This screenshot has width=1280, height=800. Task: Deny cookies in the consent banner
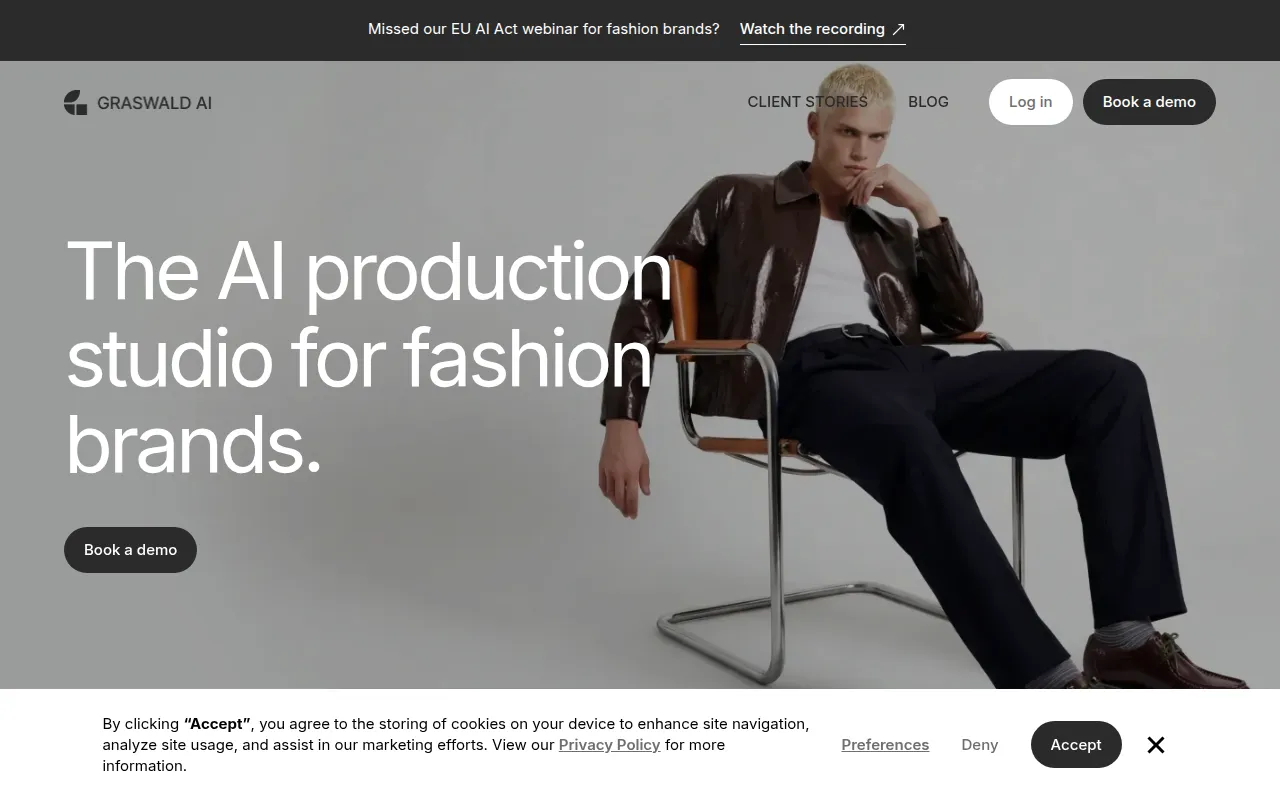click(979, 745)
